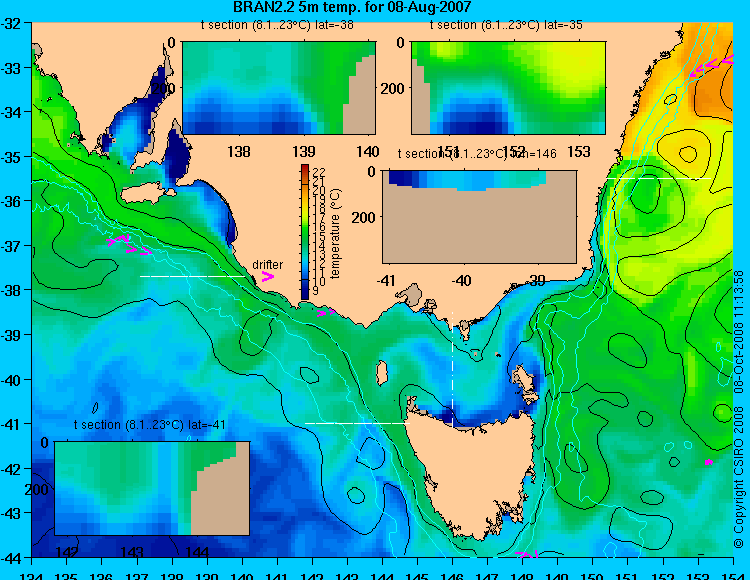The width and height of the screenshot is (750, 580).
Task: Click '-40' on the lon=146 inset axis
Action: point(462,280)
